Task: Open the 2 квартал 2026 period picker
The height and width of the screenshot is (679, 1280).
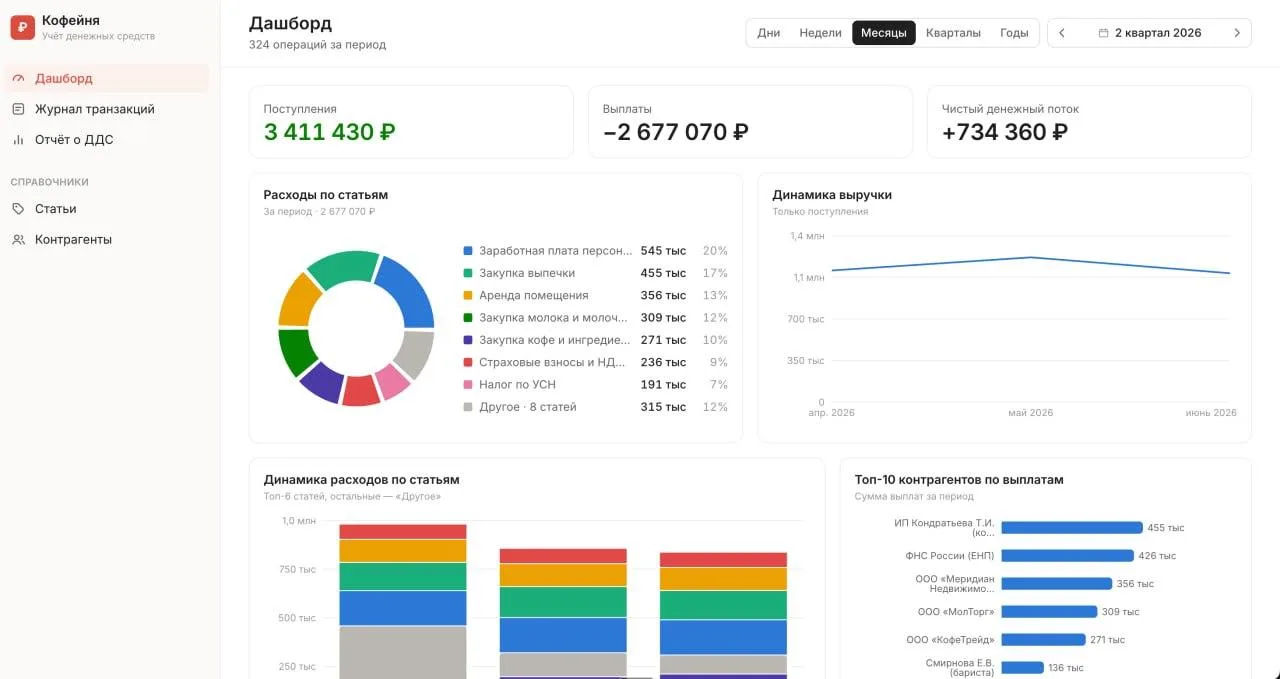Action: 1150,33
